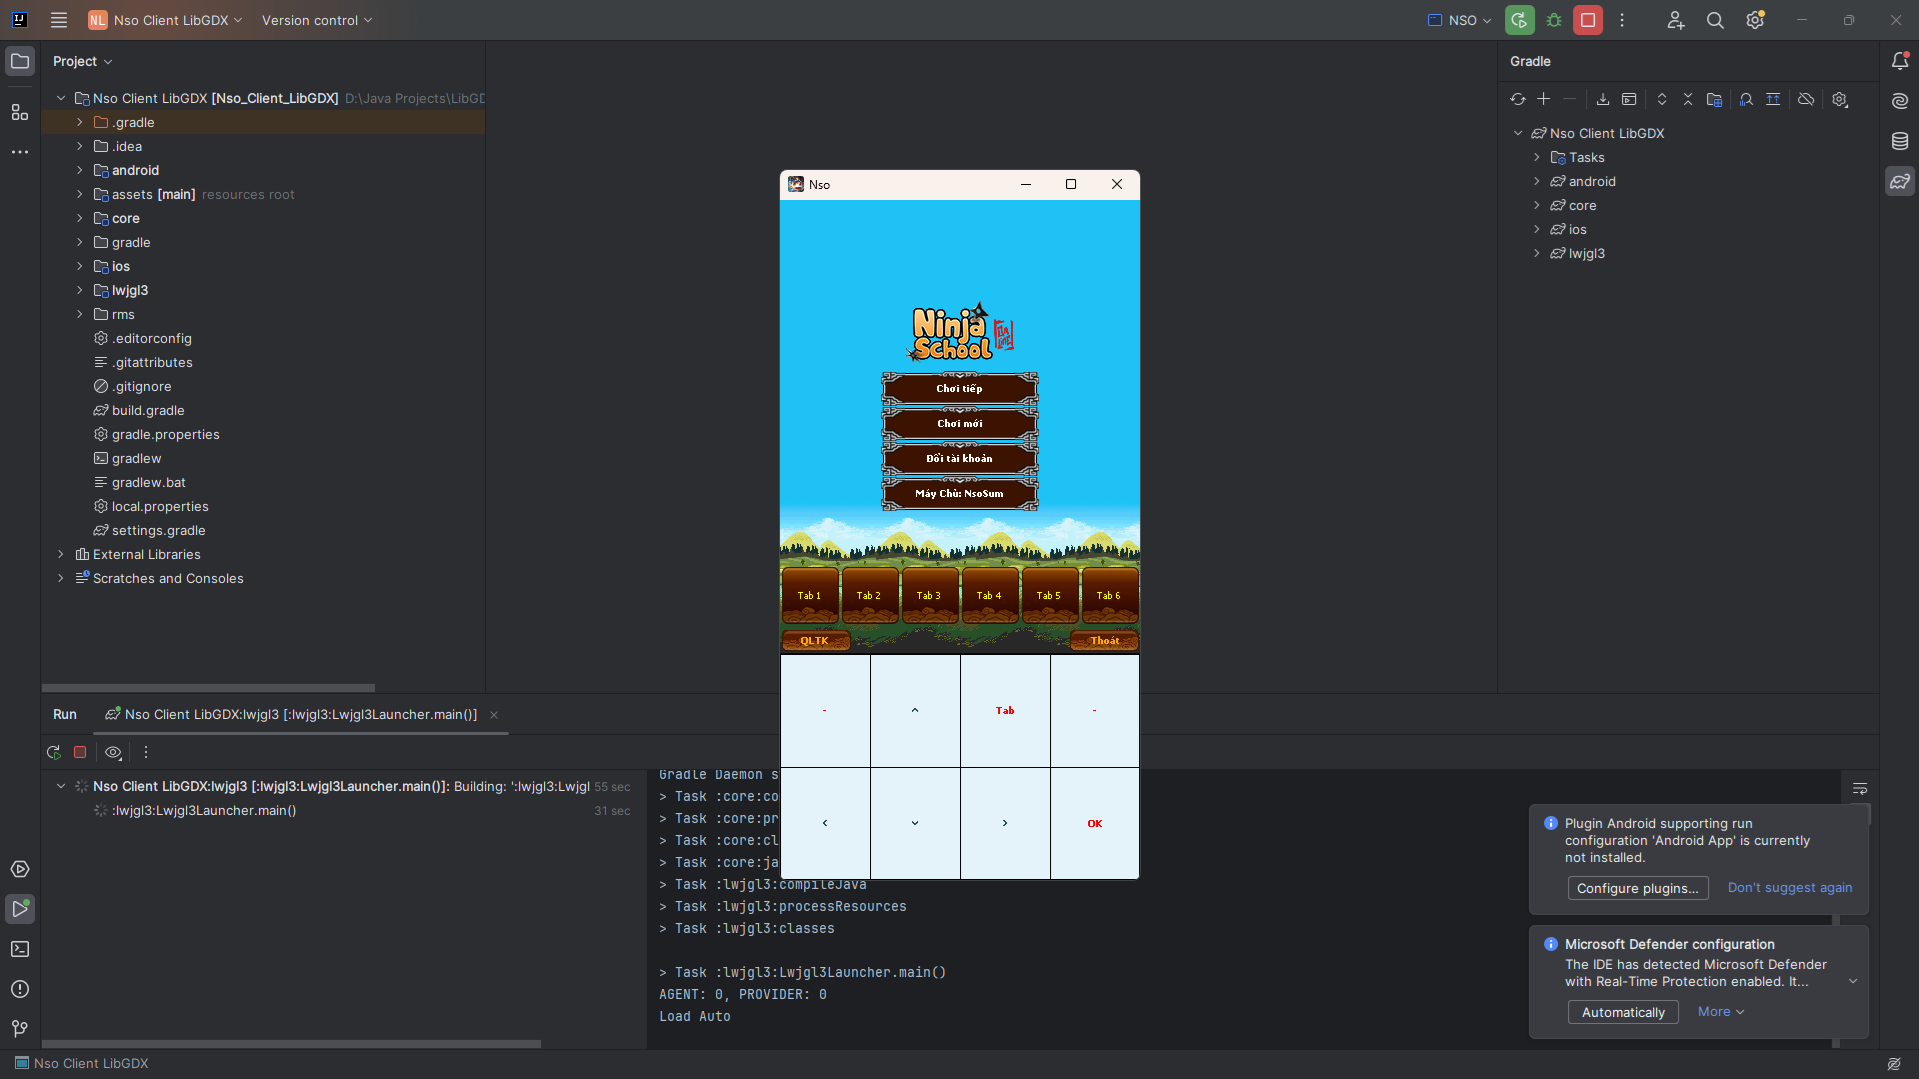The height and width of the screenshot is (1079, 1919).
Task: Open IDE settings gear
Action: coord(1755,20)
